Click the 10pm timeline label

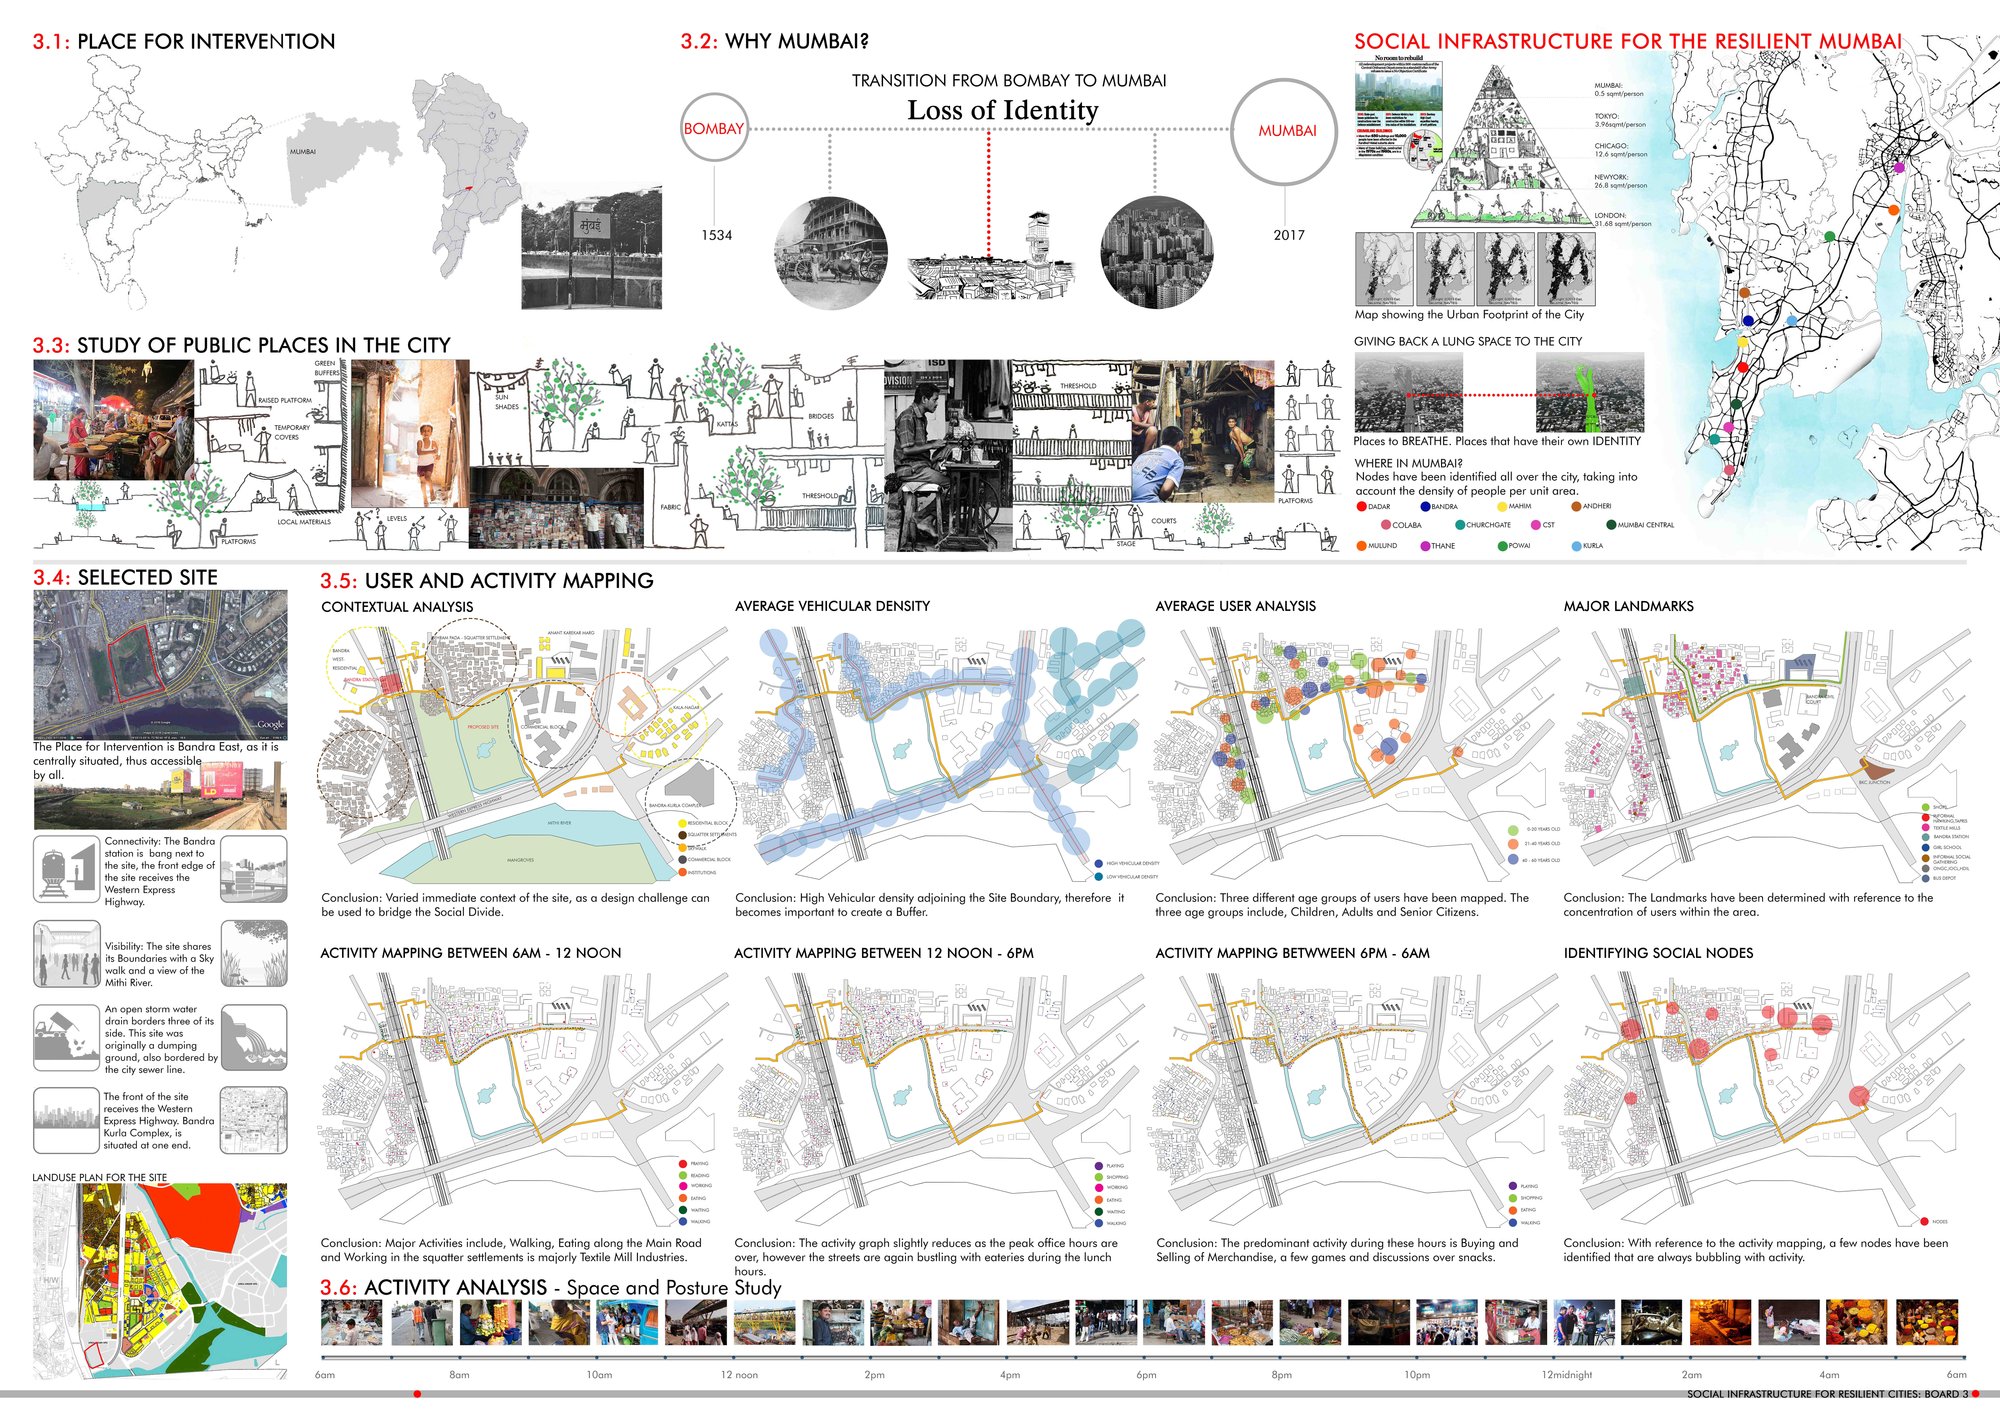coord(1417,1375)
